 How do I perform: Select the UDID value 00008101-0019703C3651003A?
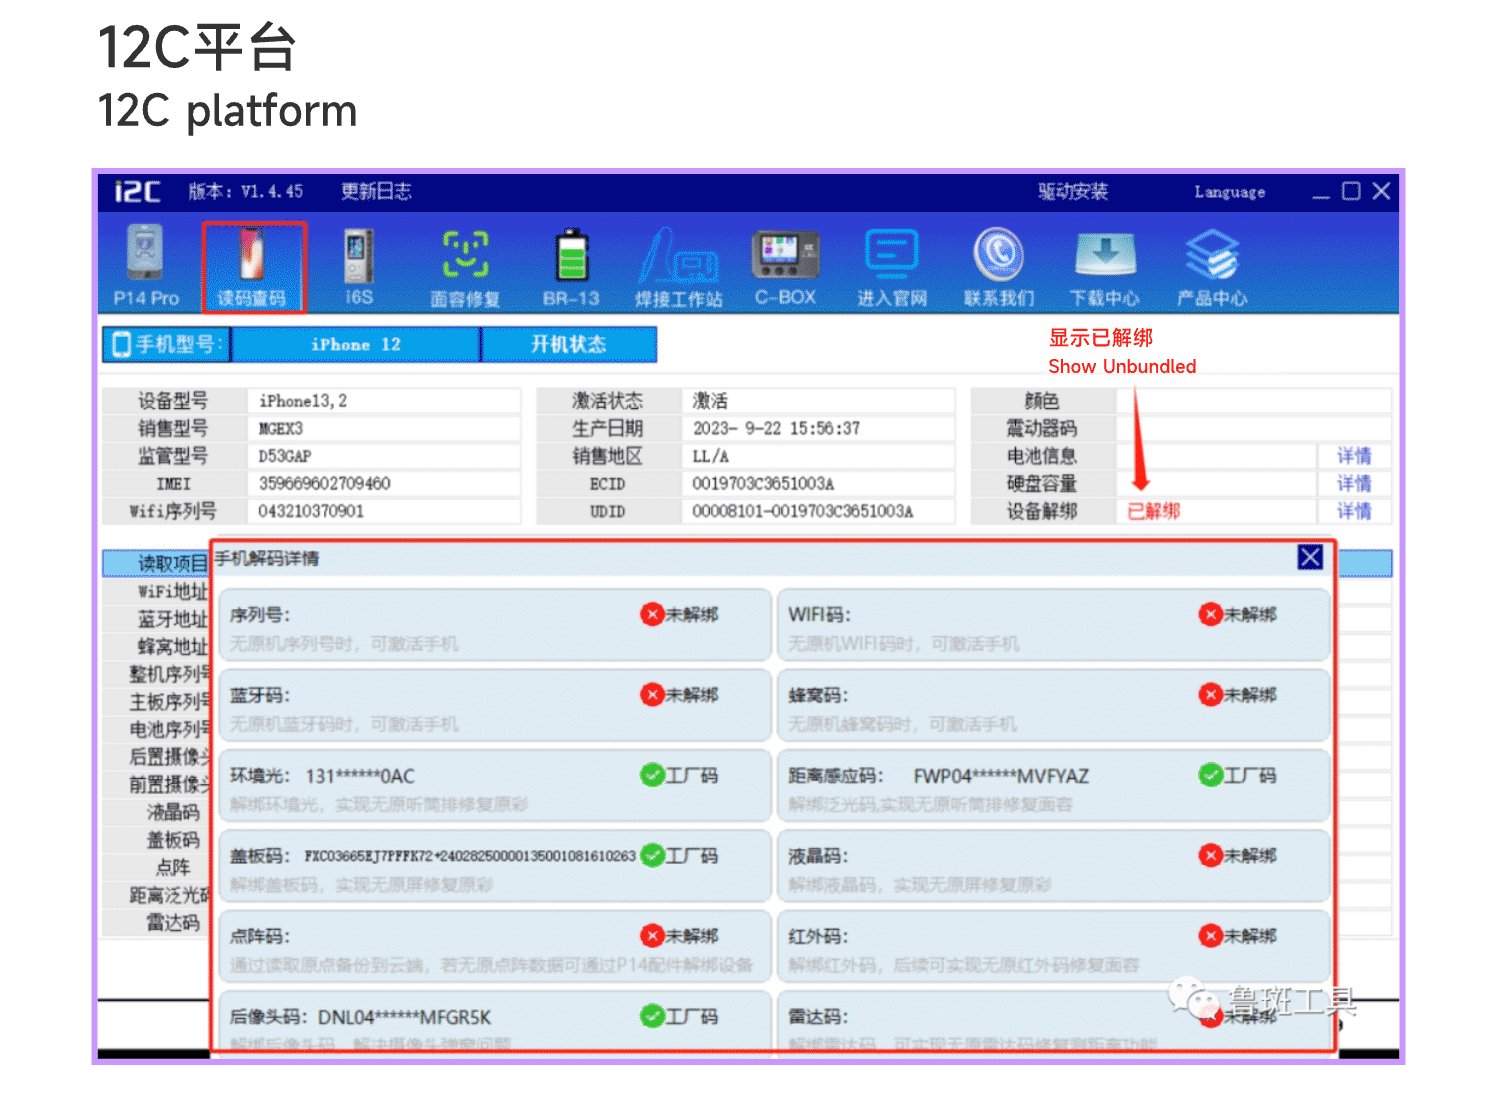click(x=803, y=511)
